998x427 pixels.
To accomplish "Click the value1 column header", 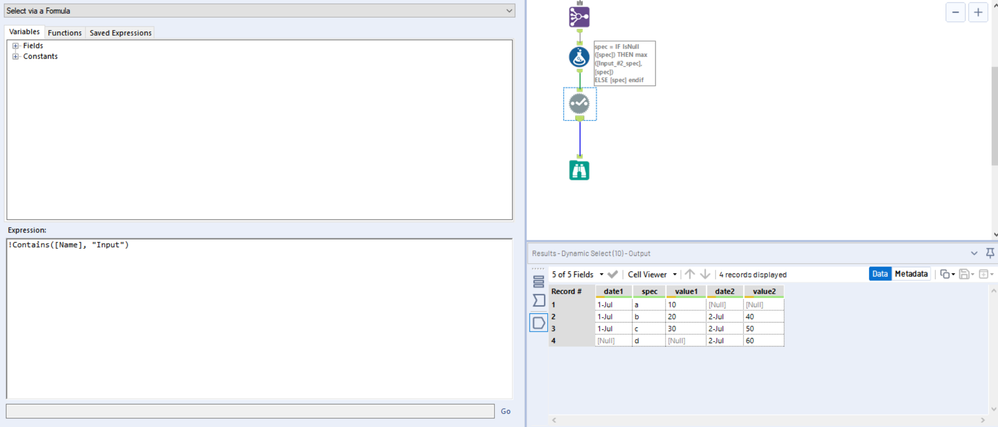I will 687,291.
